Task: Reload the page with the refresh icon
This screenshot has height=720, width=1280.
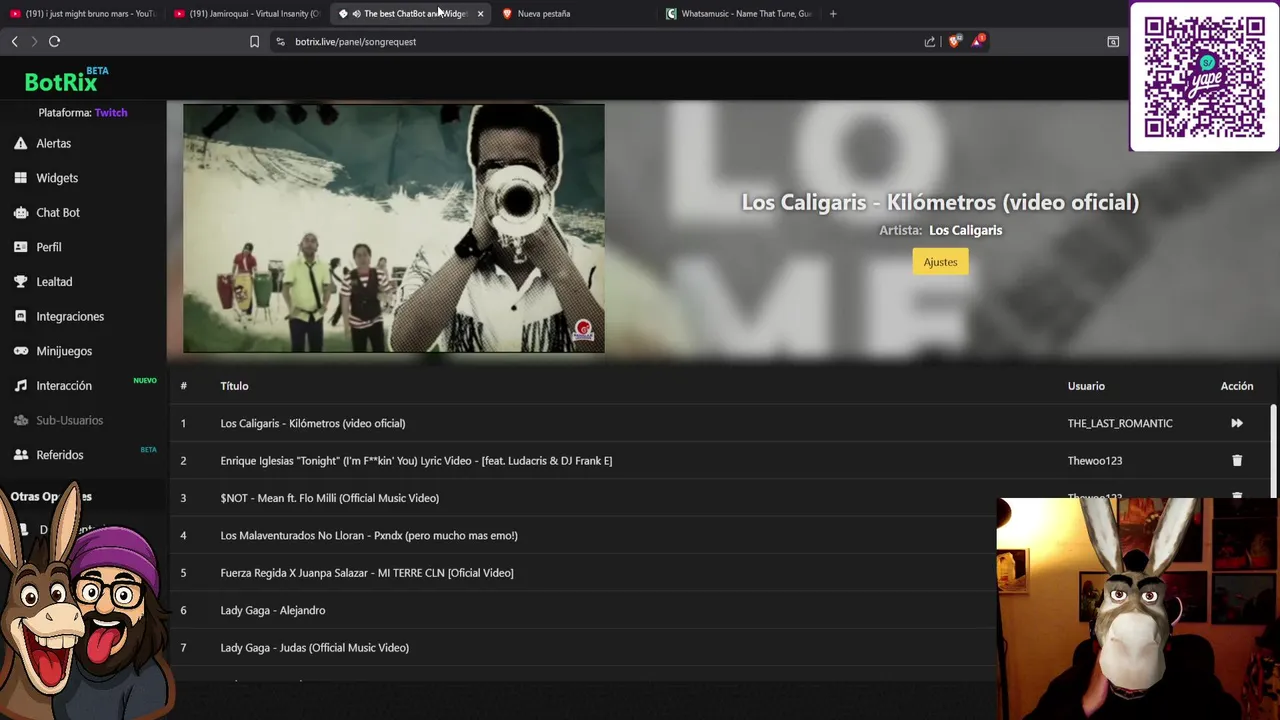Action: point(54,41)
